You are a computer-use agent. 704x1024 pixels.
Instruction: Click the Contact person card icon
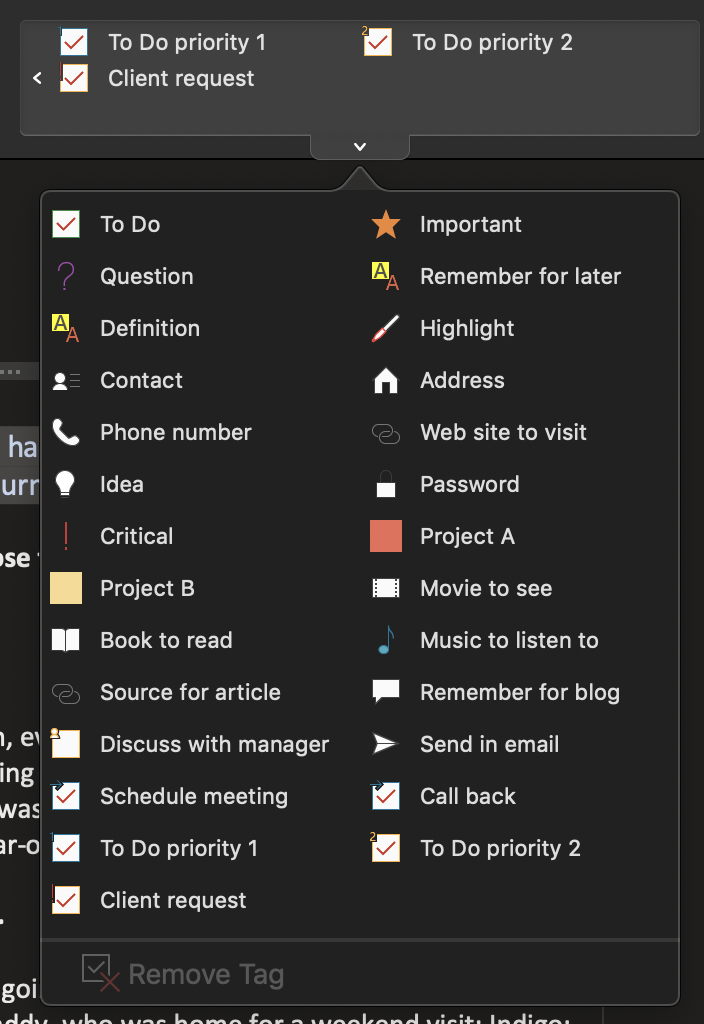point(66,381)
